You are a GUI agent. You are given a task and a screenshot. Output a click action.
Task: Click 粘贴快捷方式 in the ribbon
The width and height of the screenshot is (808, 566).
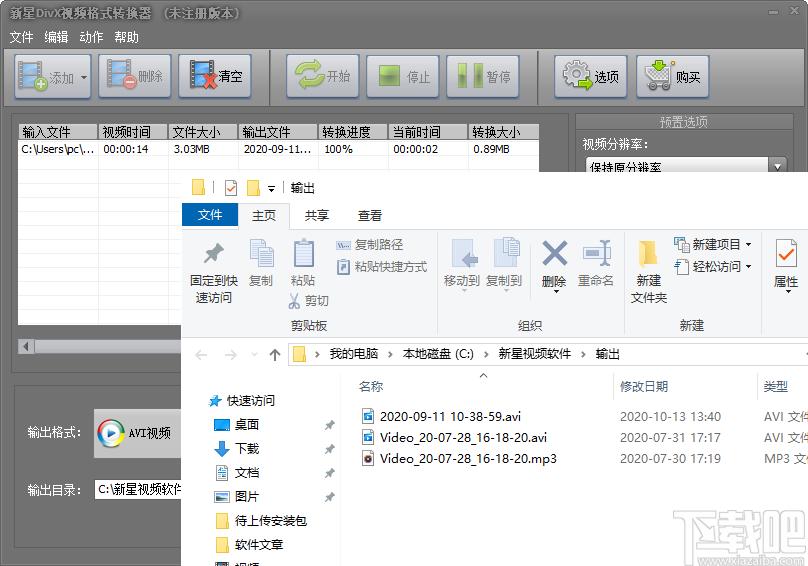[x=381, y=267]
